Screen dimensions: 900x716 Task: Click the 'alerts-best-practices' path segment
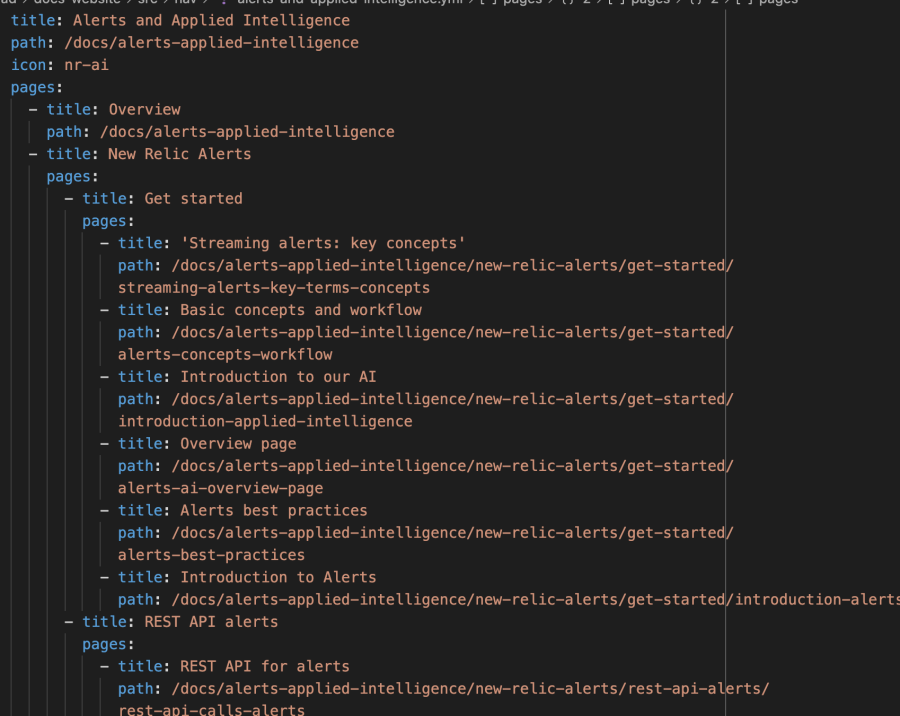(x=211, y=555)
